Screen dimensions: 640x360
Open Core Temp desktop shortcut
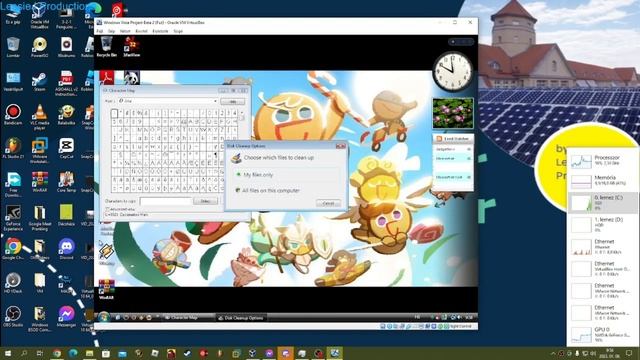tap(66, 182)
